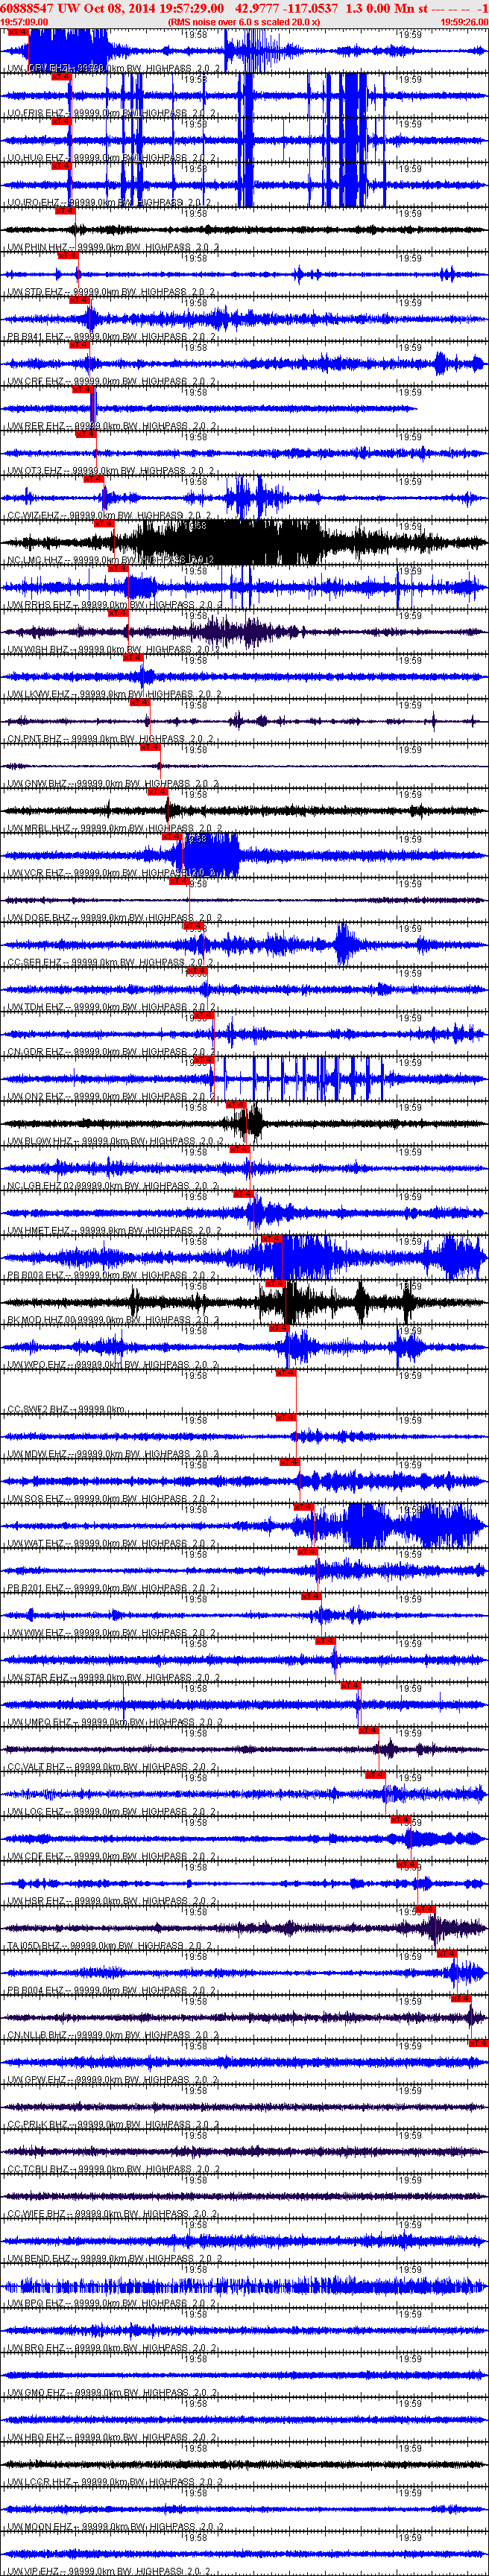This screenshot has height=2576, width=489.
Task: Select the UW.PHIN HHZ station label
Action: pyautogui.click(x=38, y=247)
